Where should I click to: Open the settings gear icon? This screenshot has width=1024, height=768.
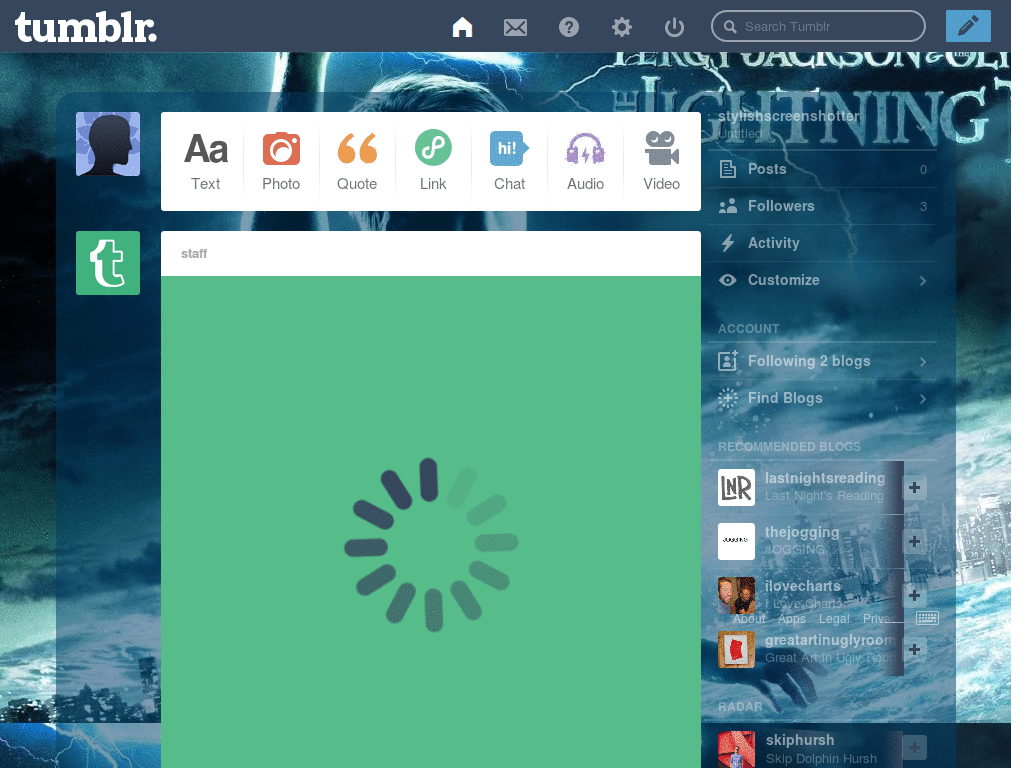(622, 27)
